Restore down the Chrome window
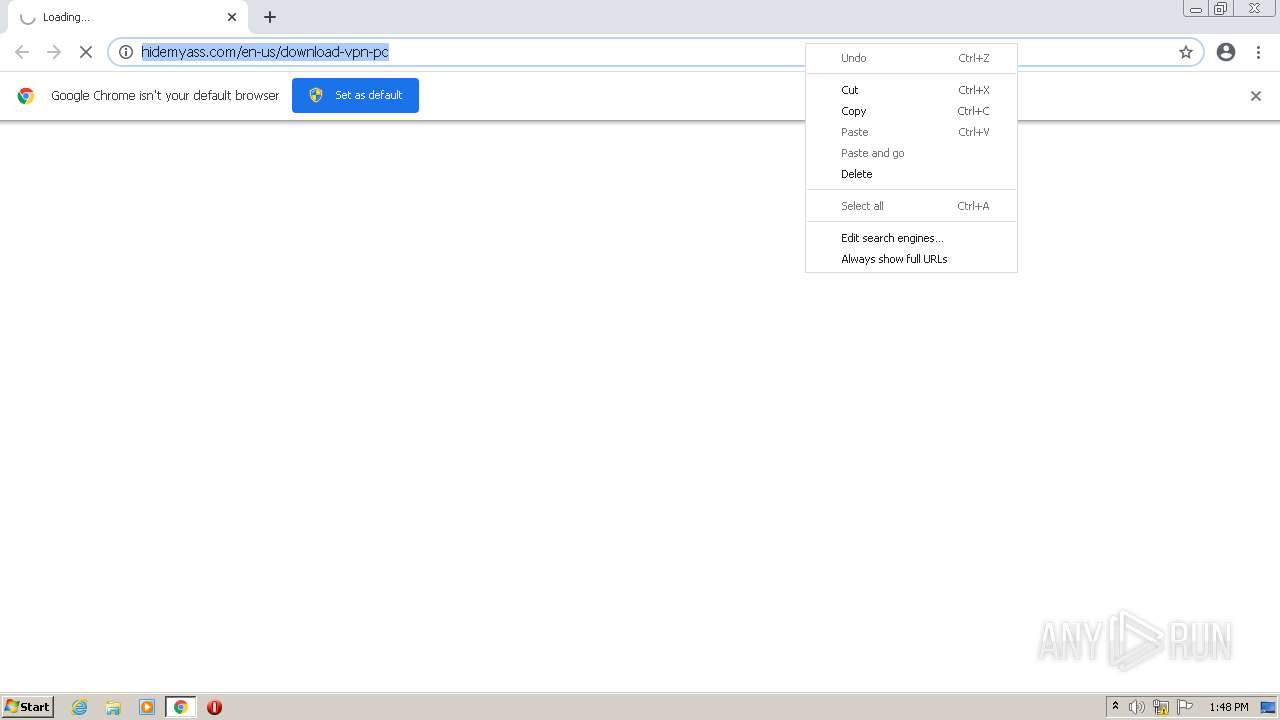 (1221, 9)
